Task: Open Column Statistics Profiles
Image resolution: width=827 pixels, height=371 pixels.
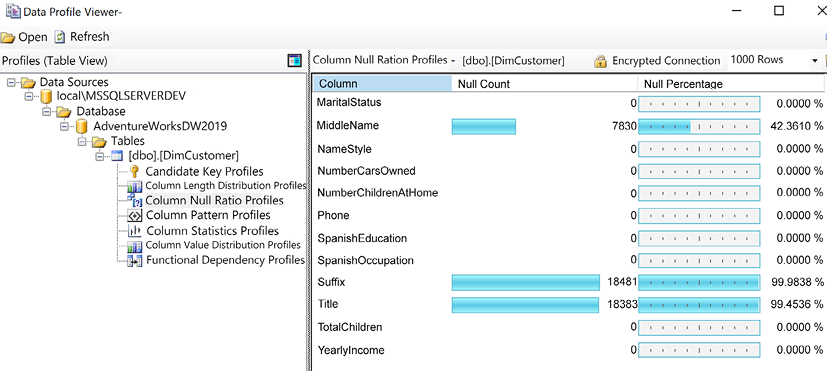Action: pyautogui.click(x=213, y=231)
